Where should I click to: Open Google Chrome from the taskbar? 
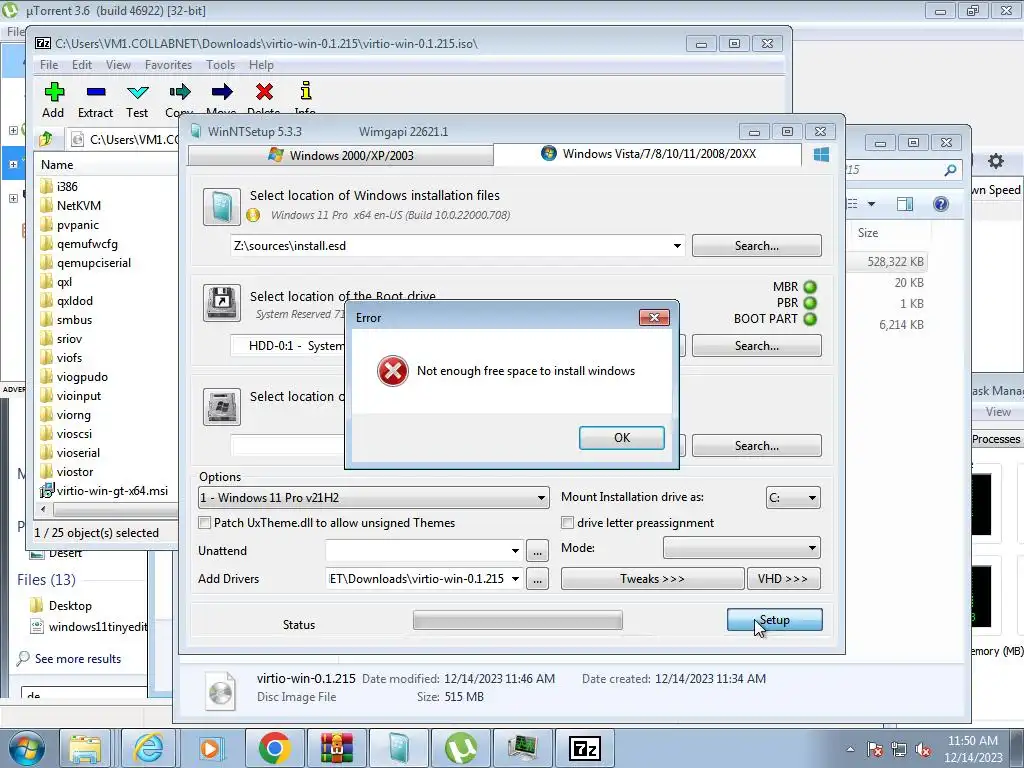coord(274,748)
